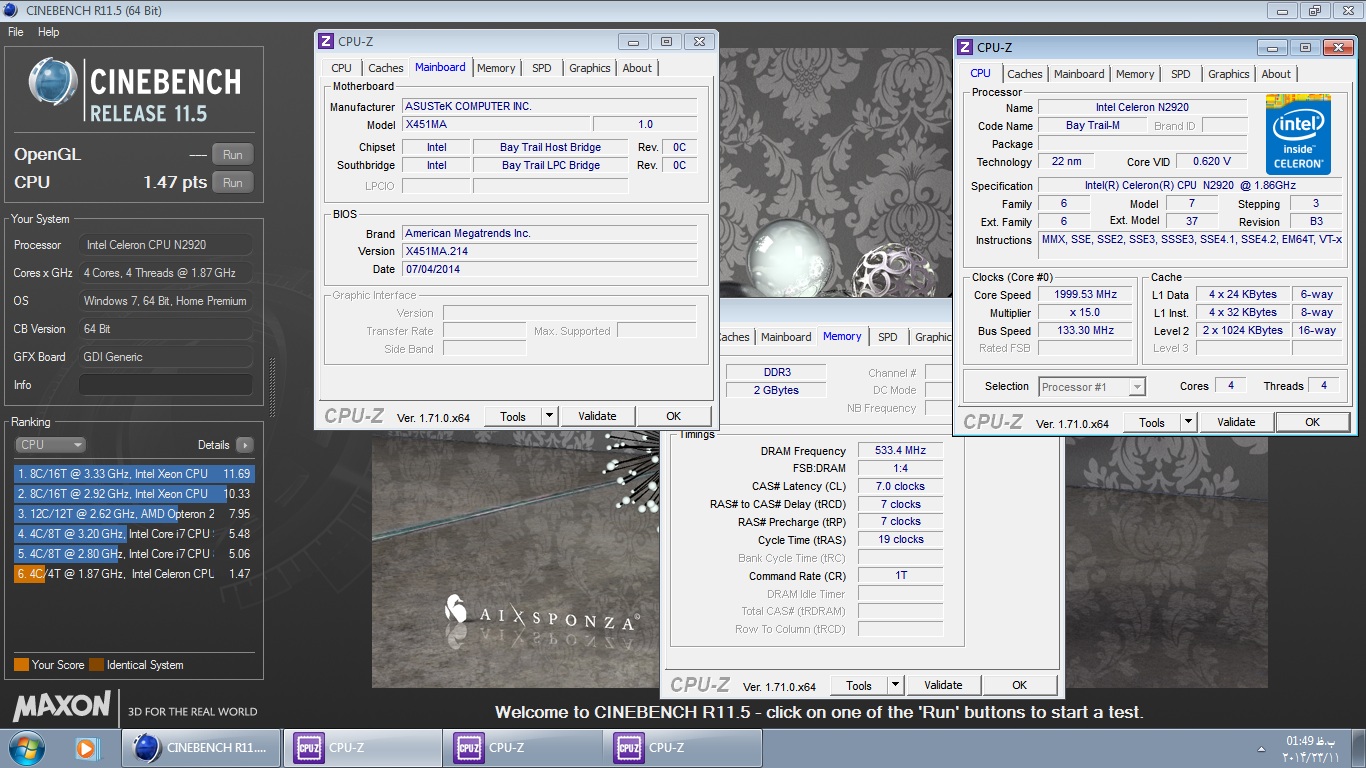This screenshot has height=768, width=1366.
Task: Run the CPU benchmark
Action: (232, 183)
